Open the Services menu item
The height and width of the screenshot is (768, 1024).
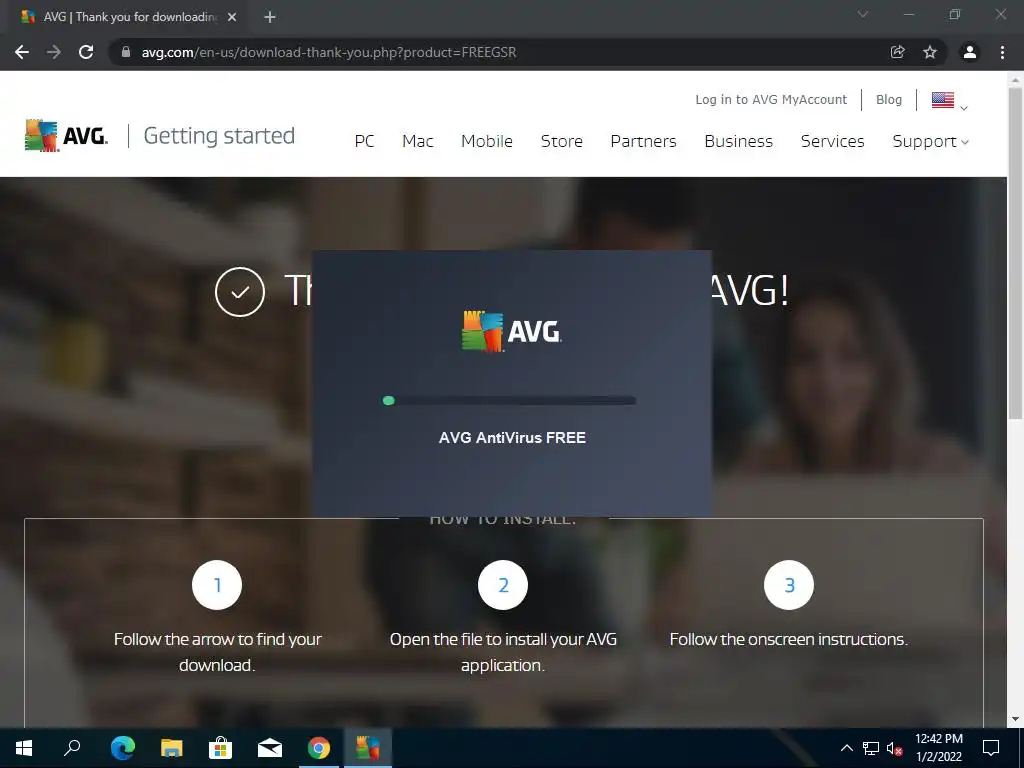click(x=833, y=141)
